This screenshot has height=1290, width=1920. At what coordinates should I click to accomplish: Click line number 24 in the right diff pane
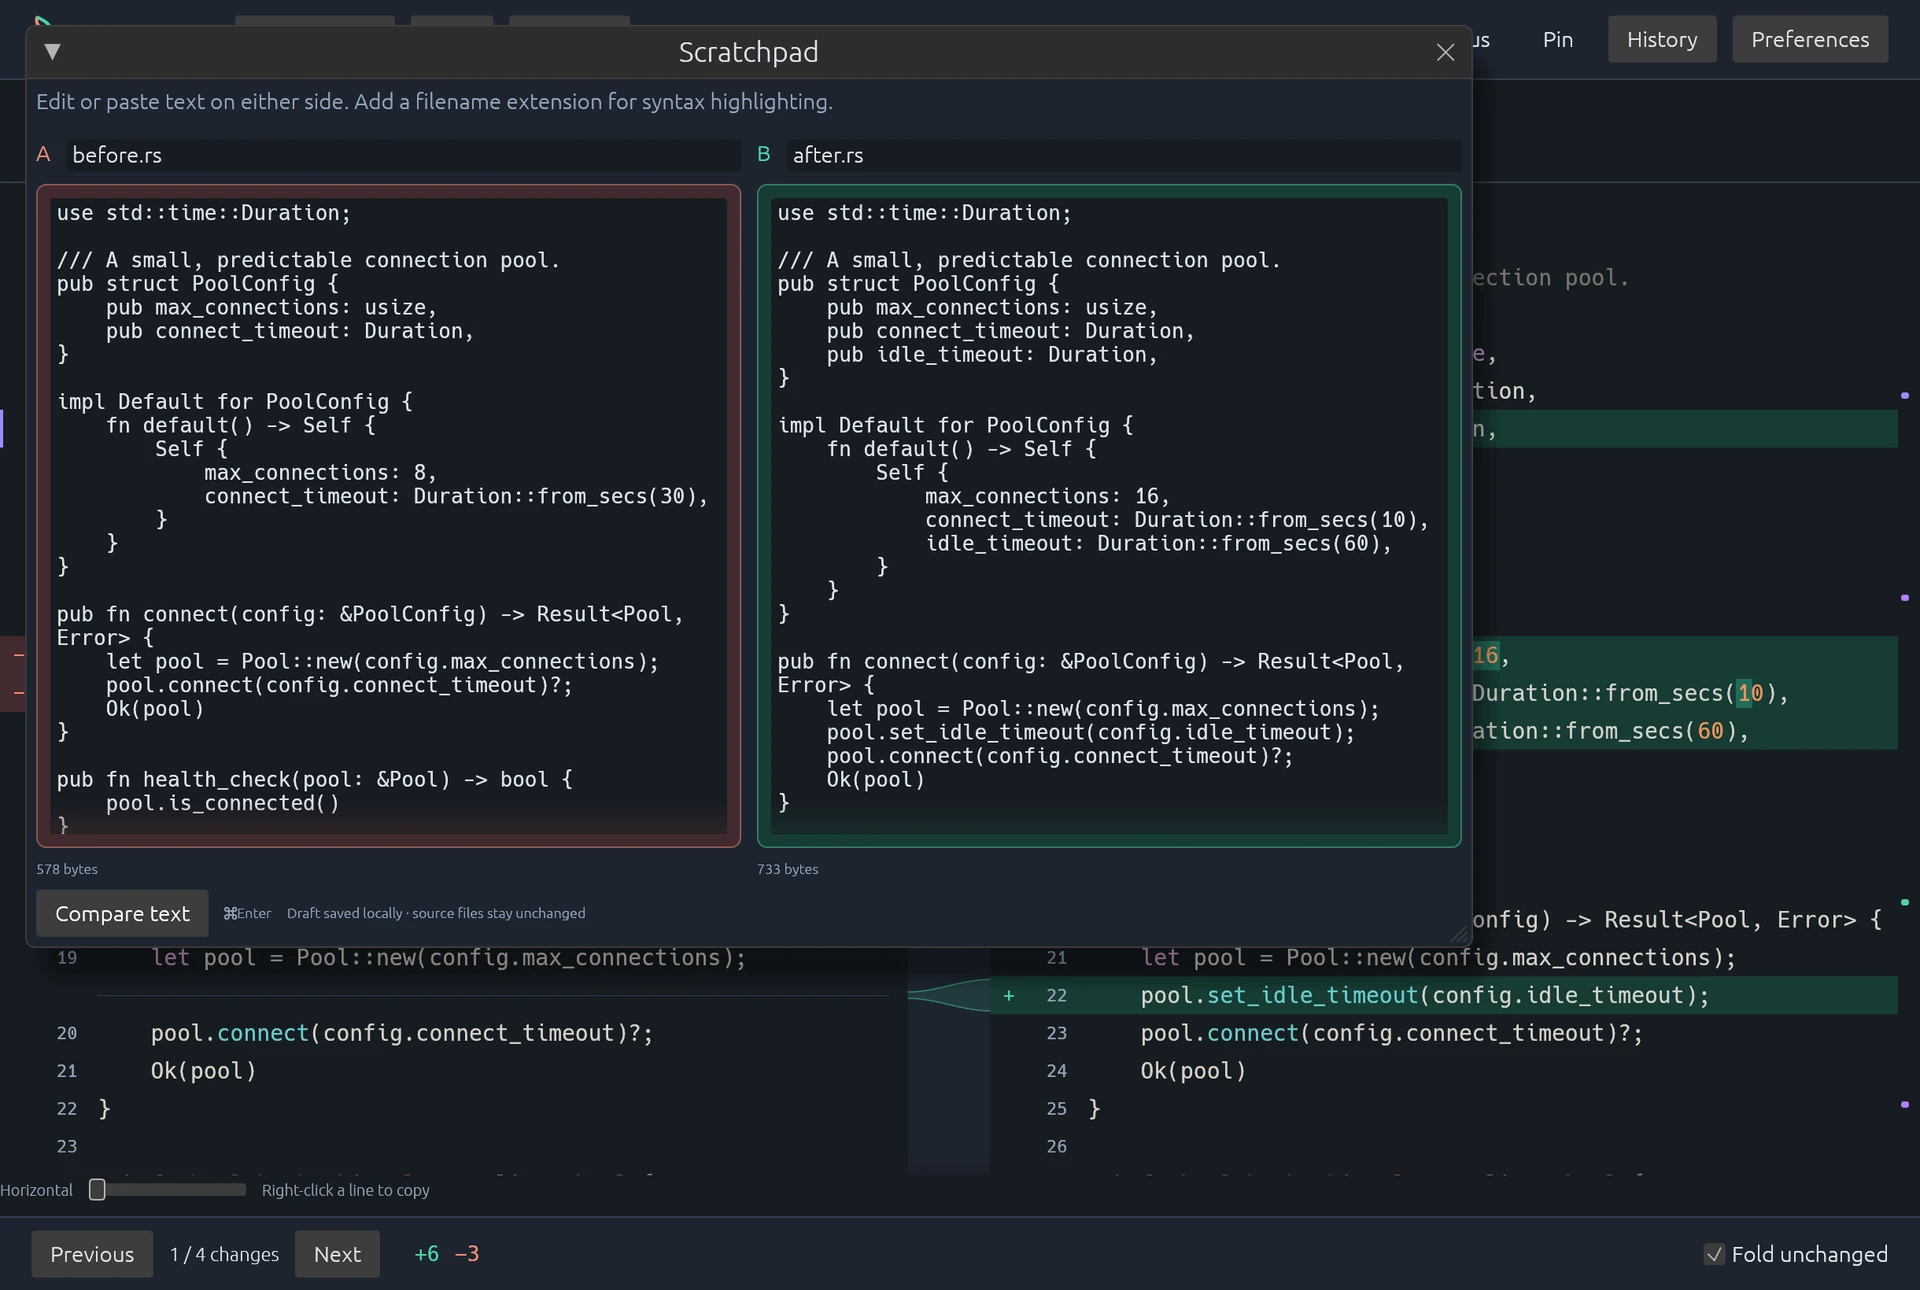click(x=1056, y=1071)
